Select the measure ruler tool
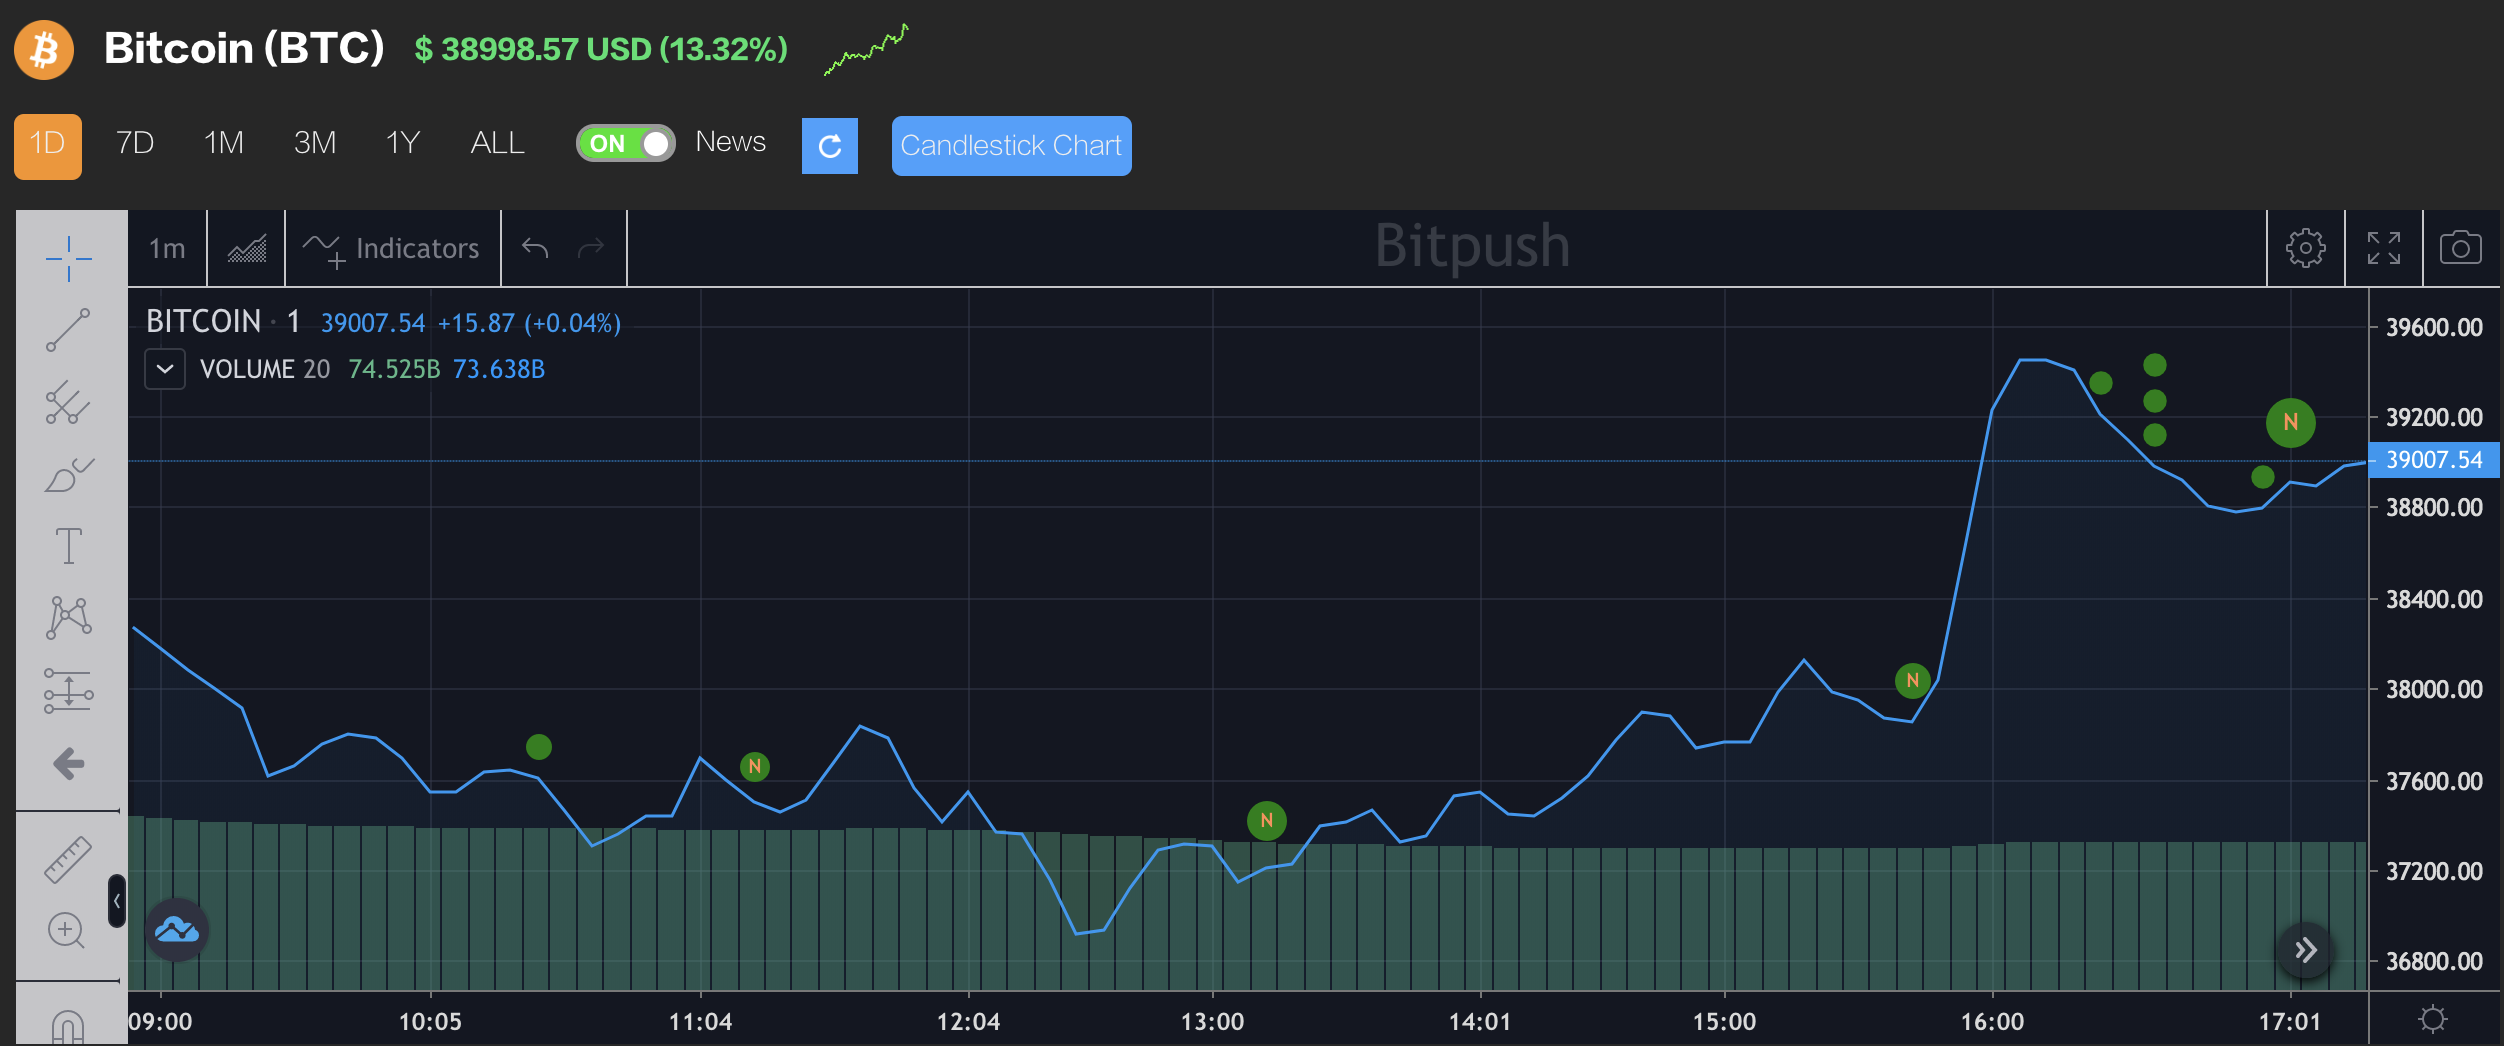 (68, 859)
